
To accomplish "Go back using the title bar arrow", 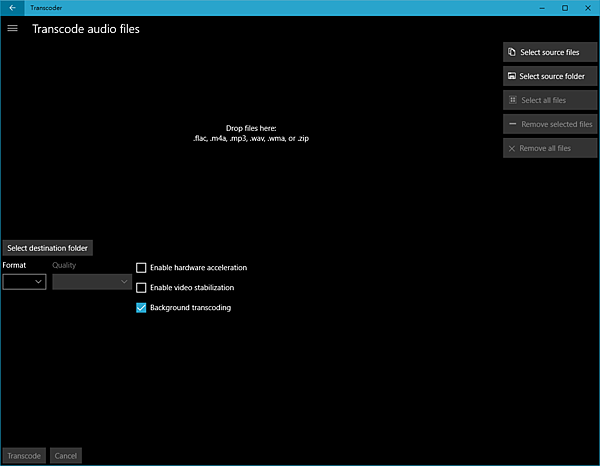I will pos(12,8).
